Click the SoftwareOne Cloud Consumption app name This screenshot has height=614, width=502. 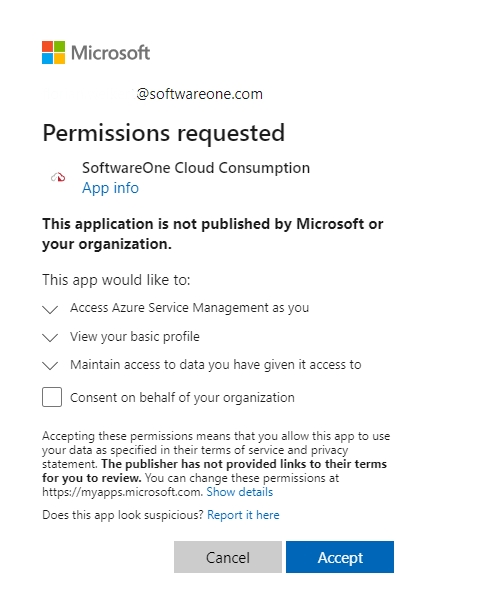pyautogui.click(x=196, y=168)
